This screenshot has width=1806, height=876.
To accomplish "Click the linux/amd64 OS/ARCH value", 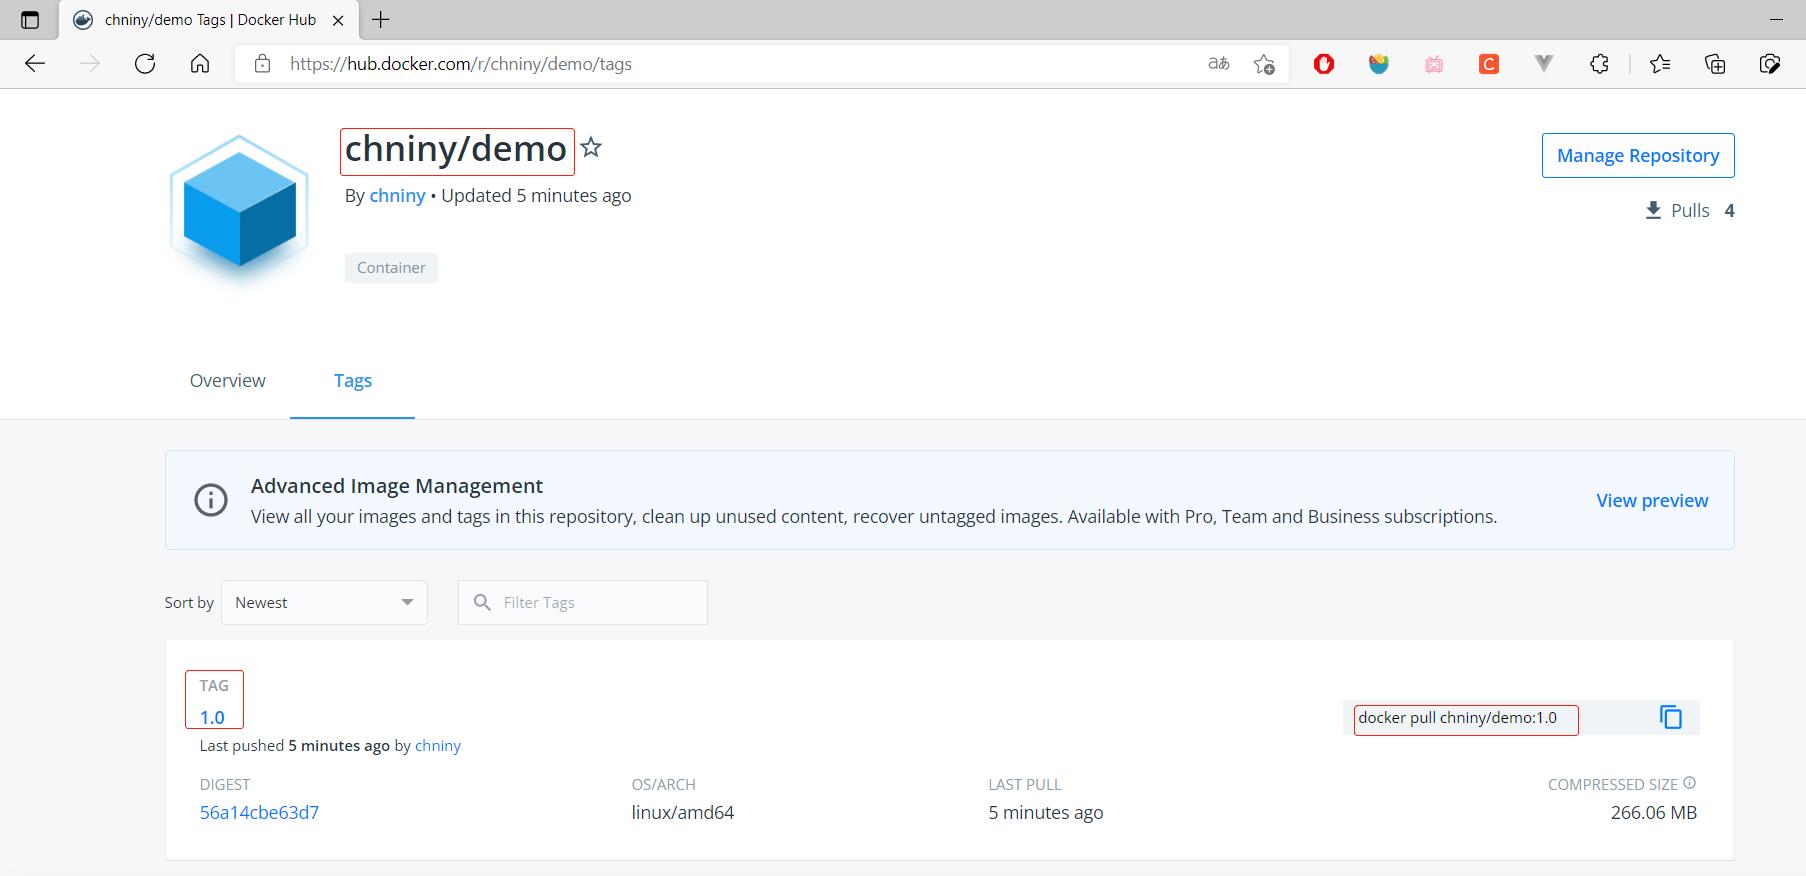I will pos(683,812).
